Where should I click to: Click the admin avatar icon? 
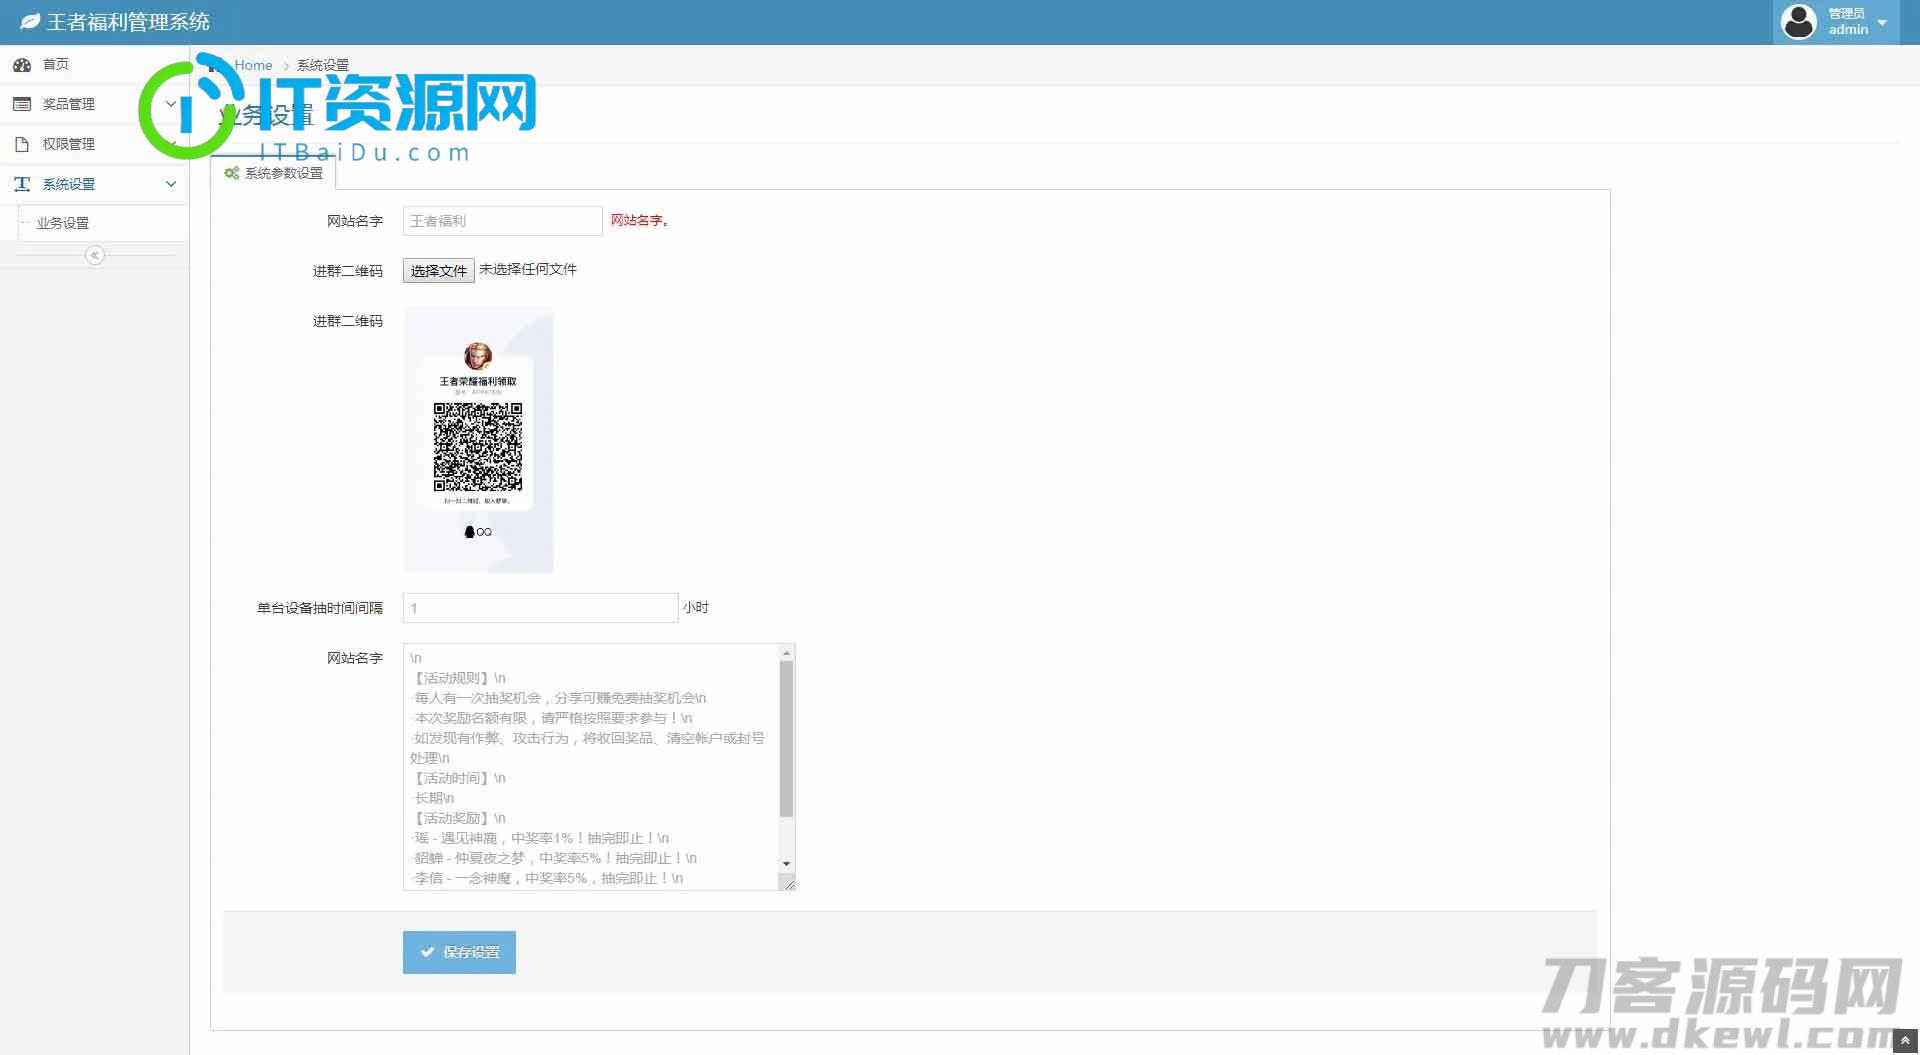click(x=1798, y=22)
